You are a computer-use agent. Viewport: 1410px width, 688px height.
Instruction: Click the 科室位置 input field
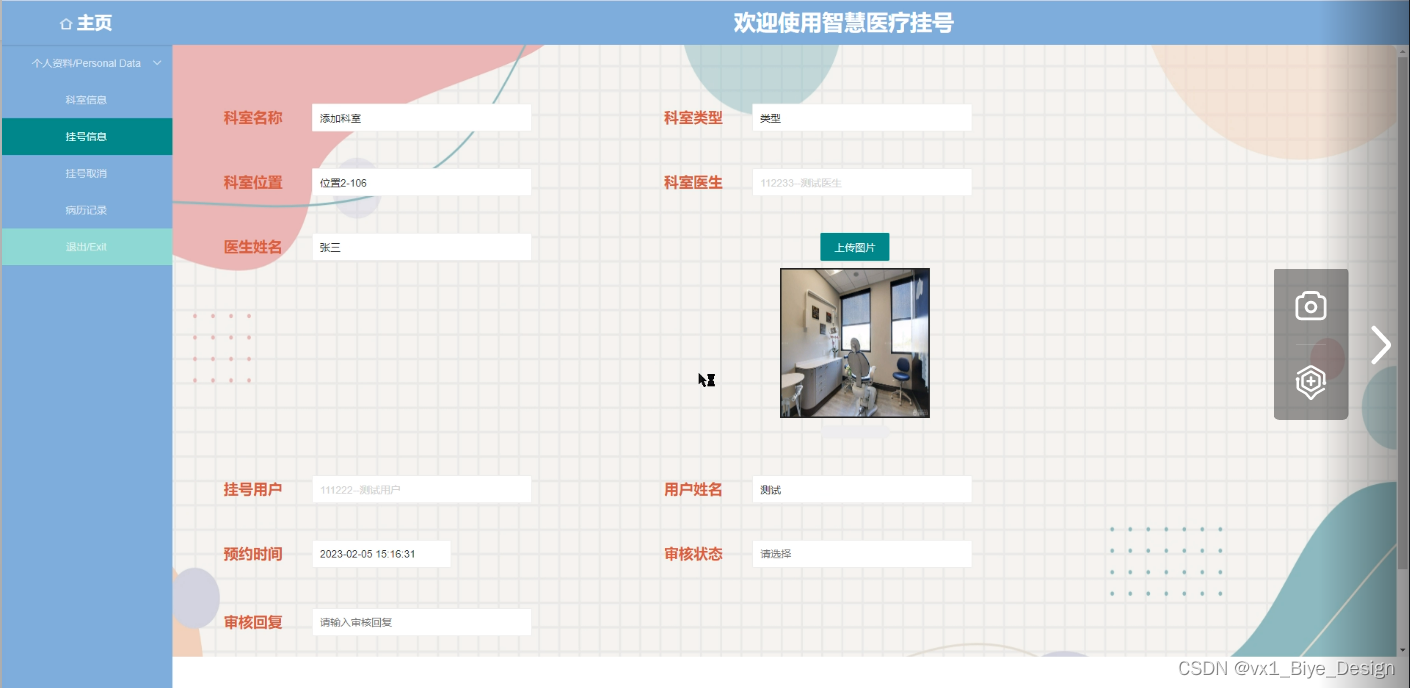pyautogui.click(x=421, y=183)
